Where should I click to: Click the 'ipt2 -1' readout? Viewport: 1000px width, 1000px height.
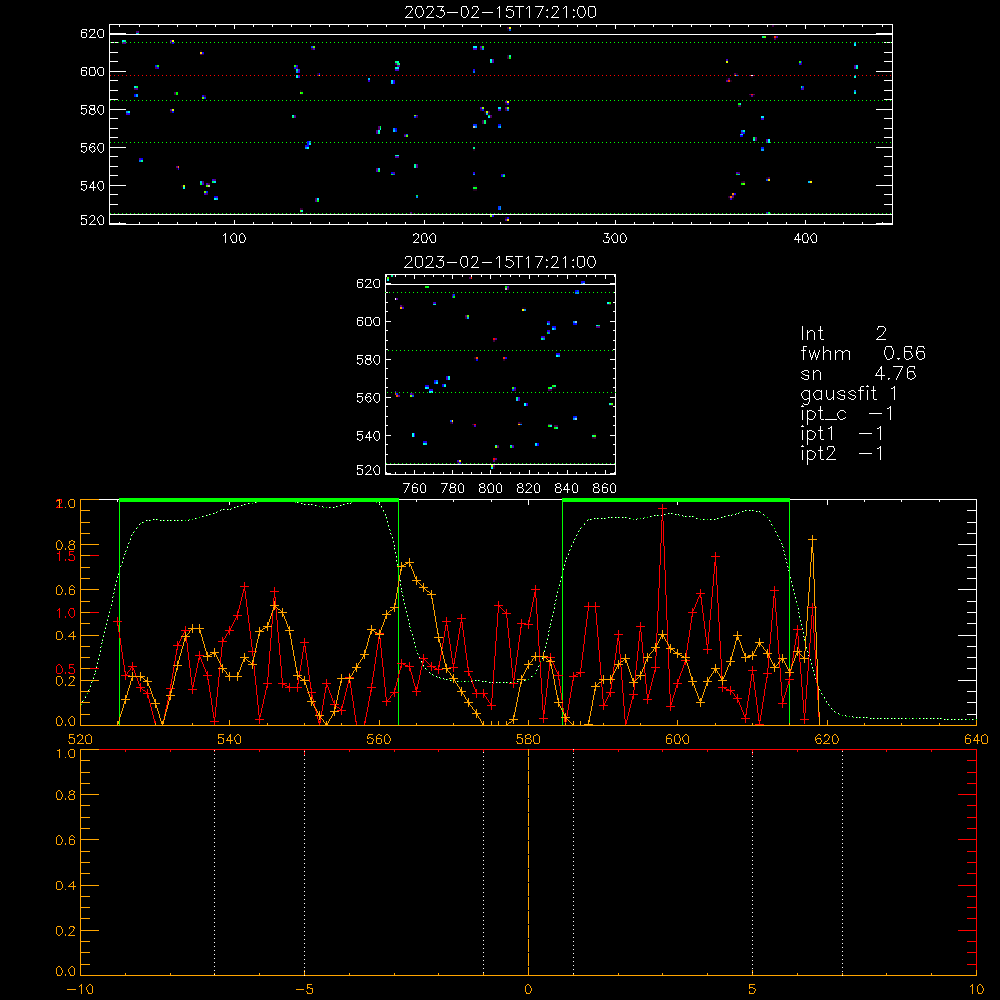pyautogui.click(x=842, y=453)
